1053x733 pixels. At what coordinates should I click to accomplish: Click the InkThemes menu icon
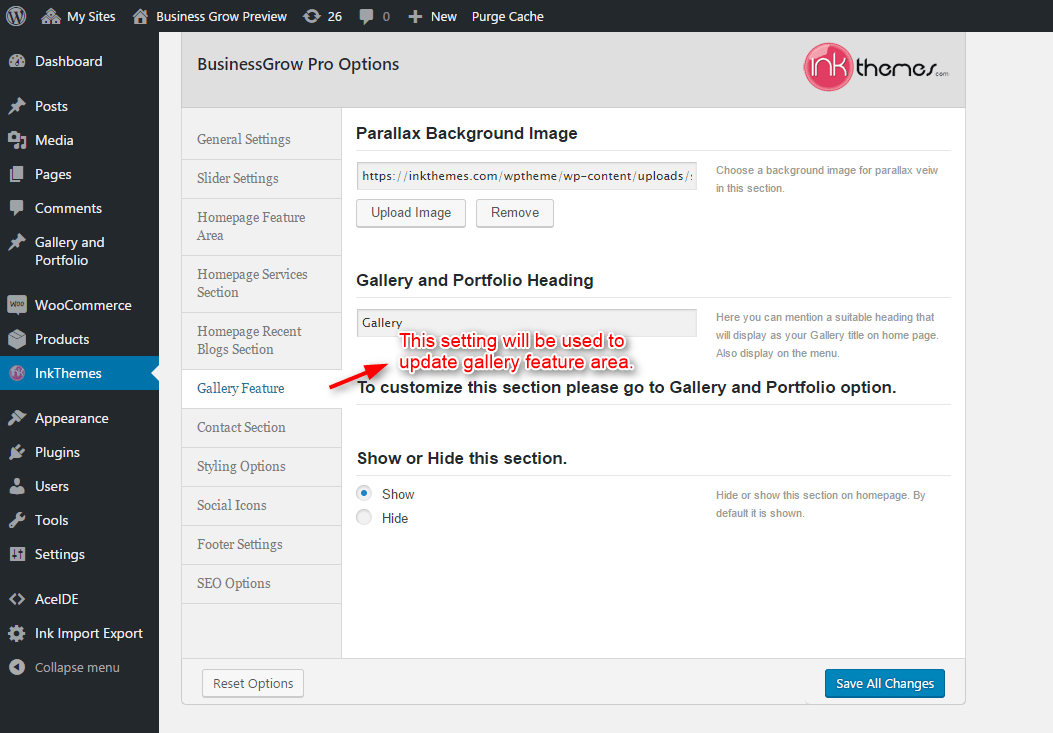point(17,373)
